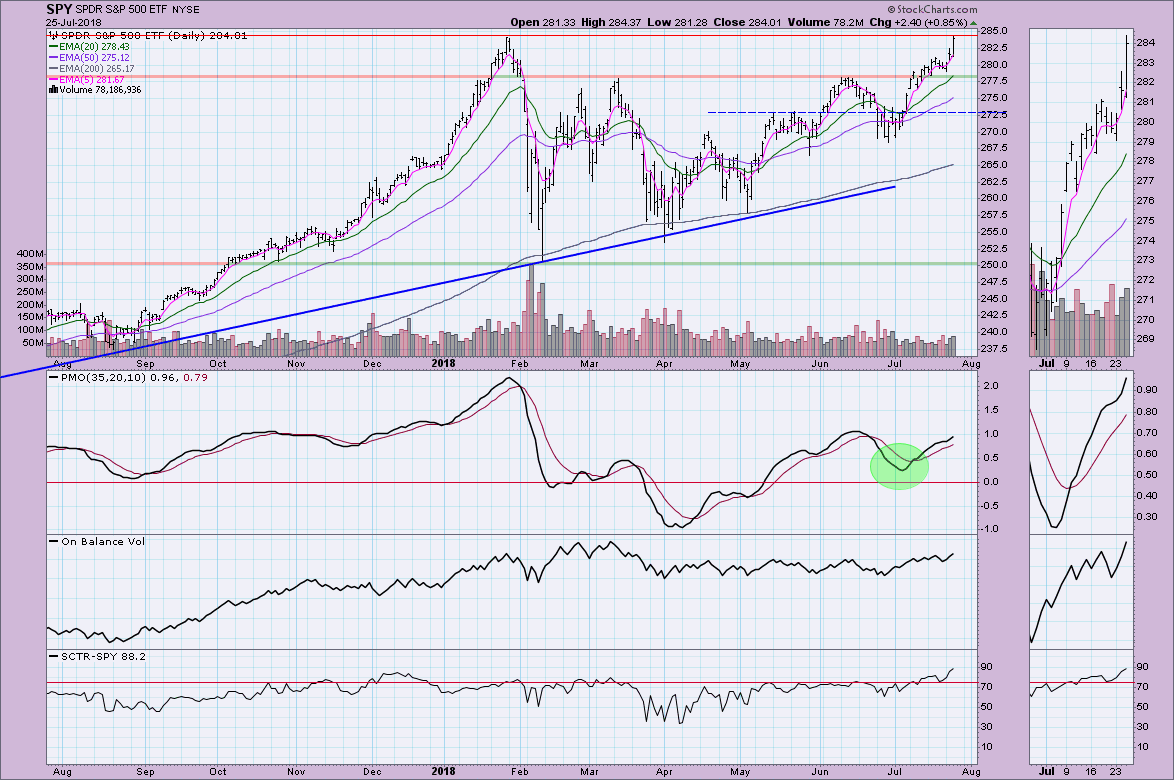
Task: Click the 0.90 label on zoomed PMO axis
Action: click(1146, 390)
